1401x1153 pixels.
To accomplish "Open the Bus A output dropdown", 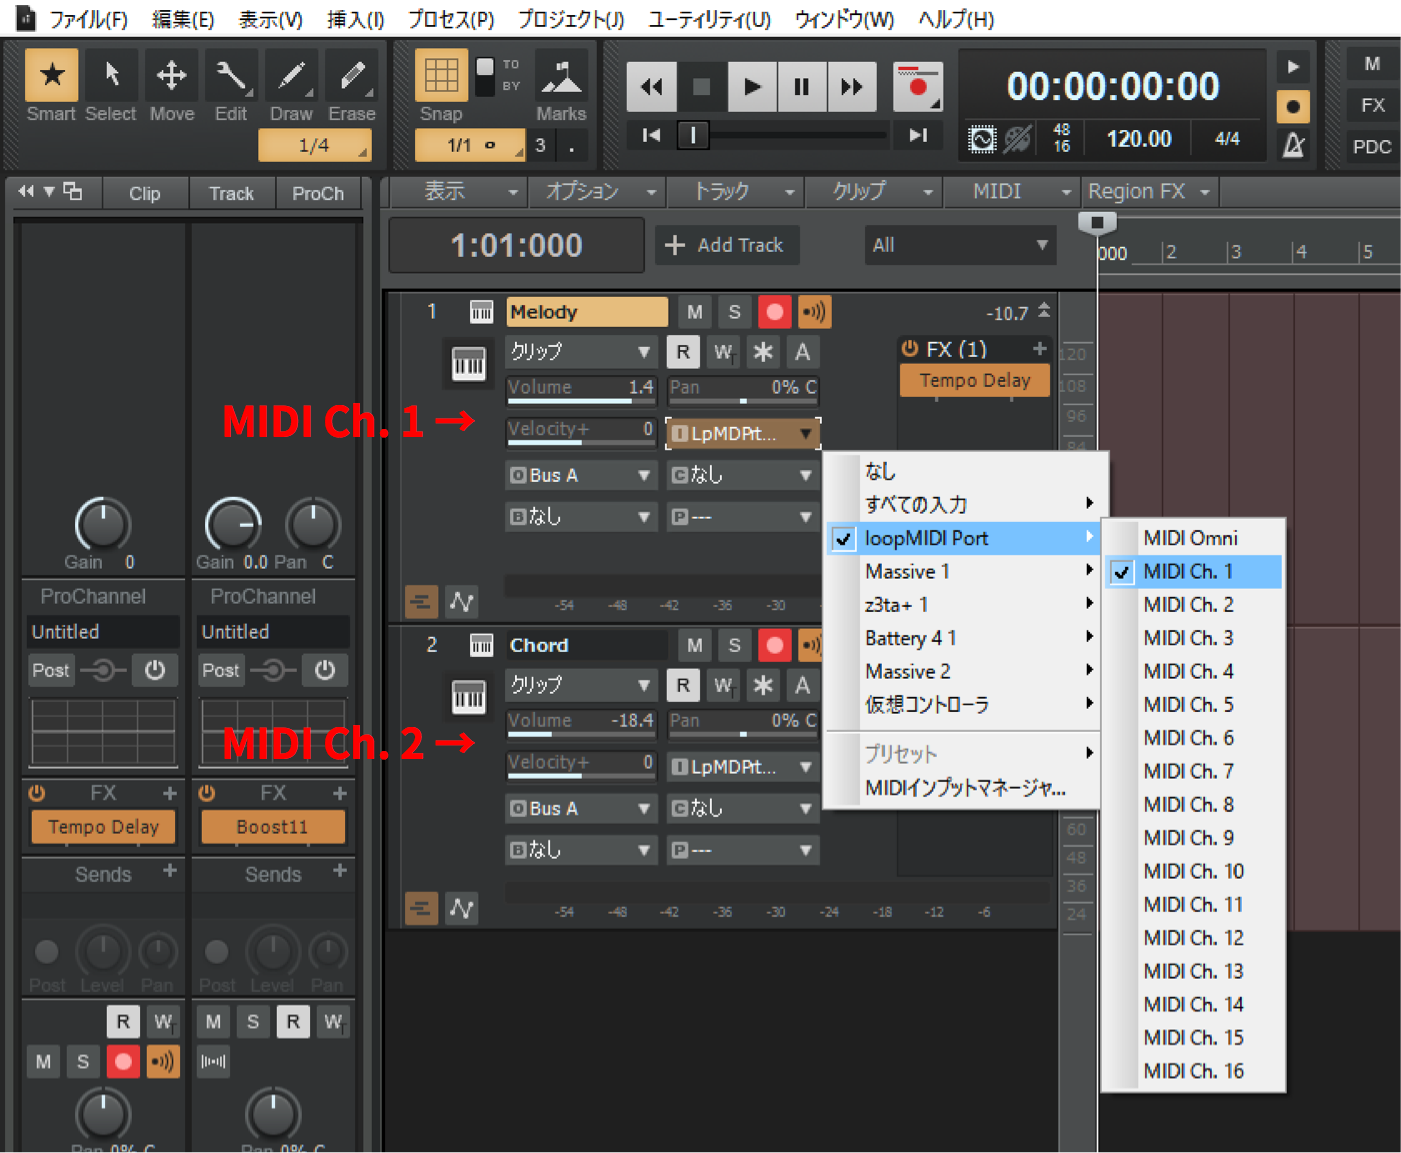I will click(x=580, y=475).
